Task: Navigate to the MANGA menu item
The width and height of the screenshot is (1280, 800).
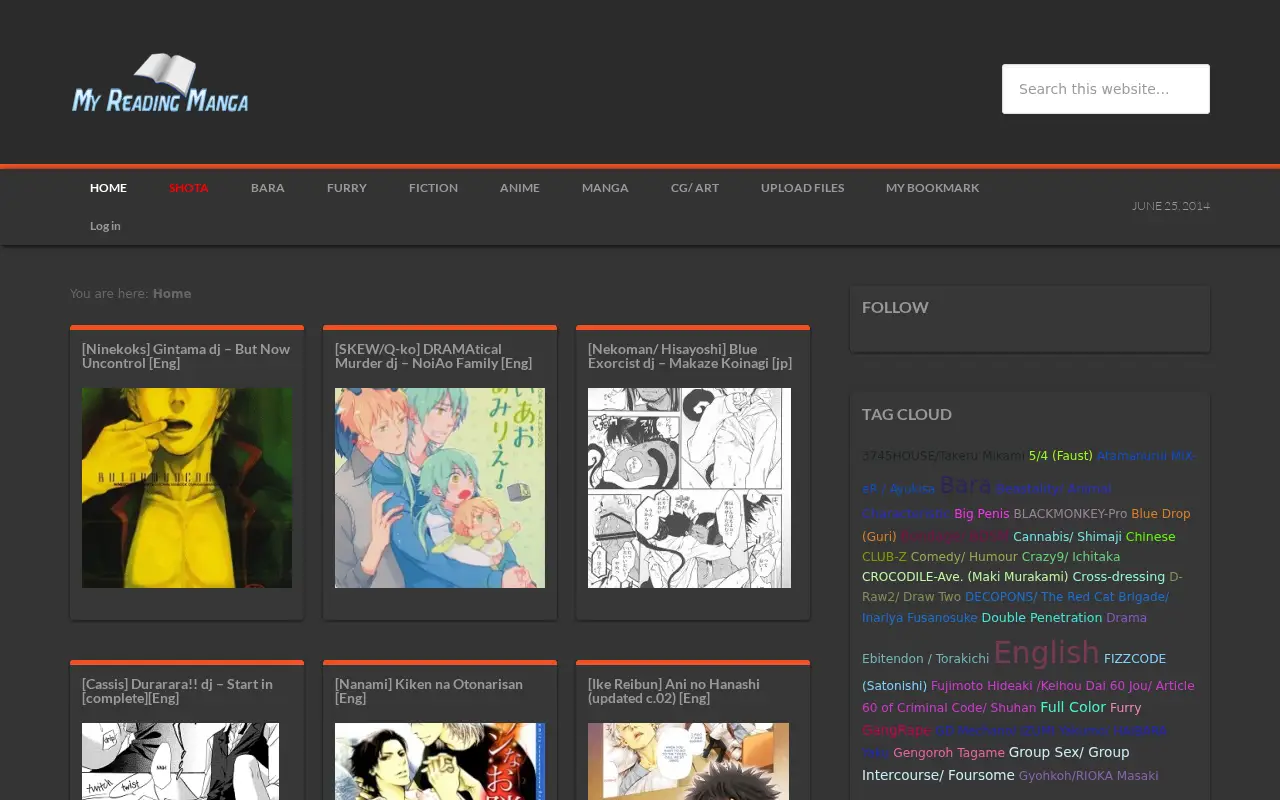Action: click(x=605, y=188)
